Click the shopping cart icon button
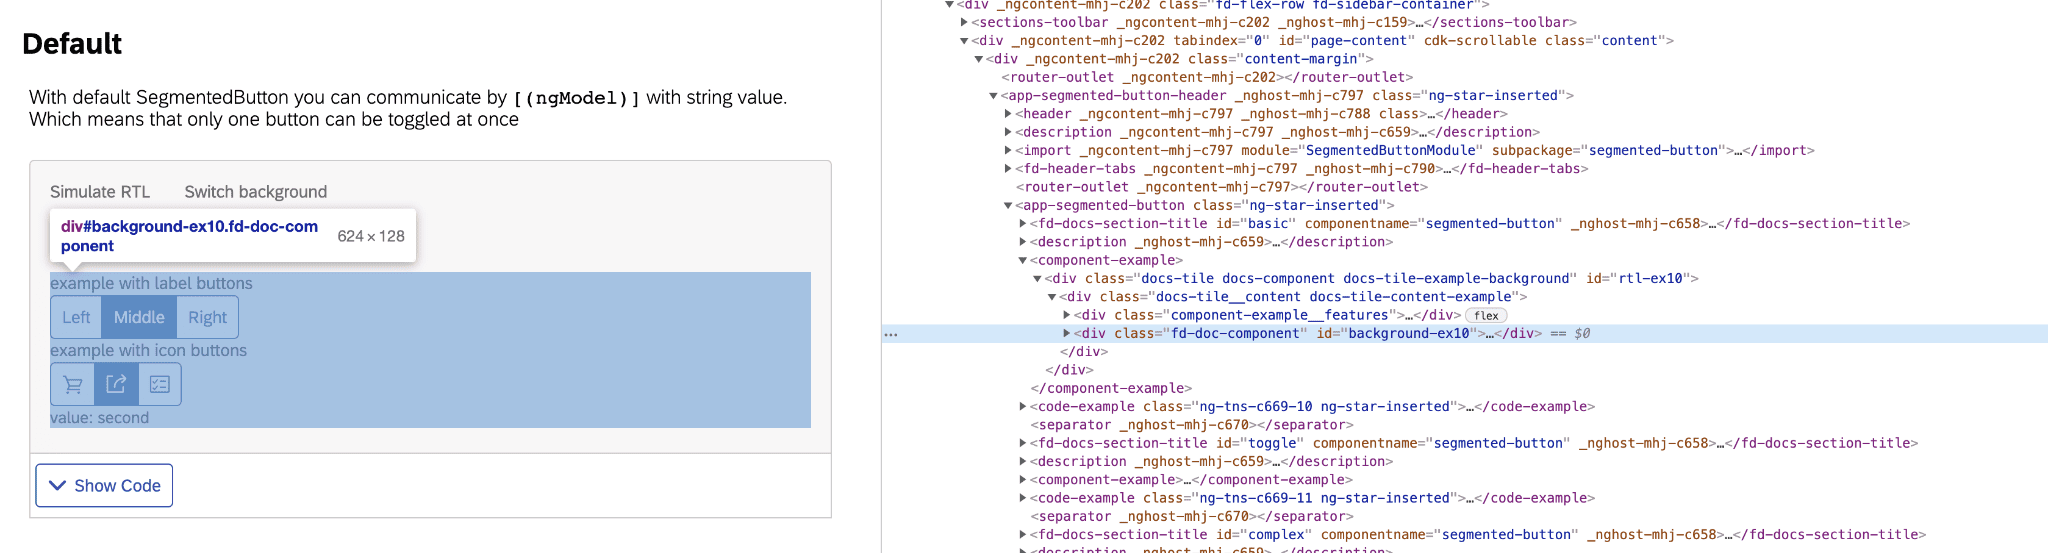Screen dimensions: 2048x553 pos(73,385)
